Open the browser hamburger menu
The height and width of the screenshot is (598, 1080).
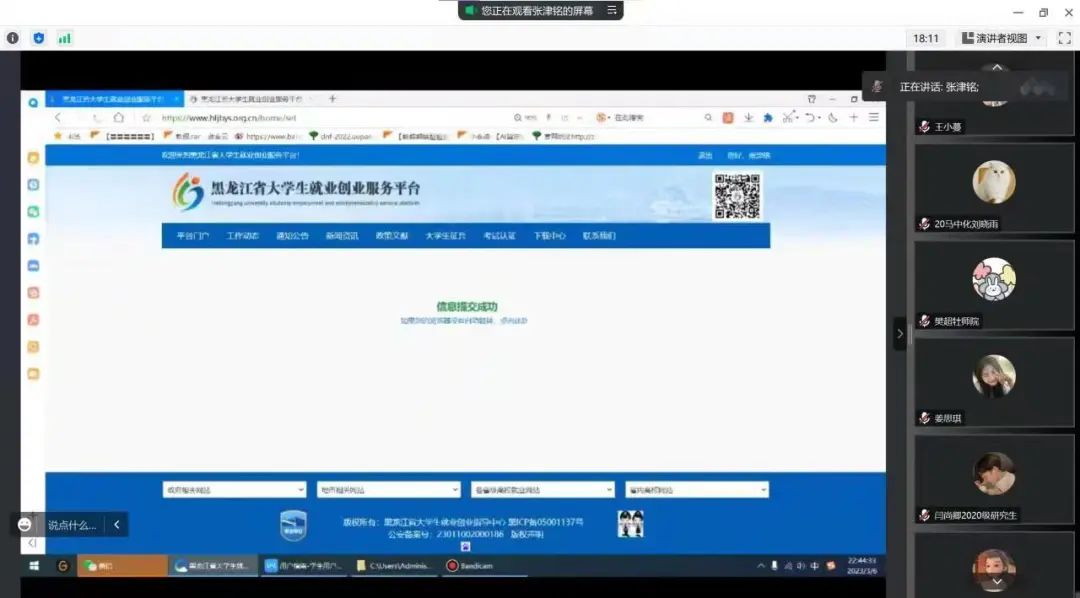click(873, 118)
